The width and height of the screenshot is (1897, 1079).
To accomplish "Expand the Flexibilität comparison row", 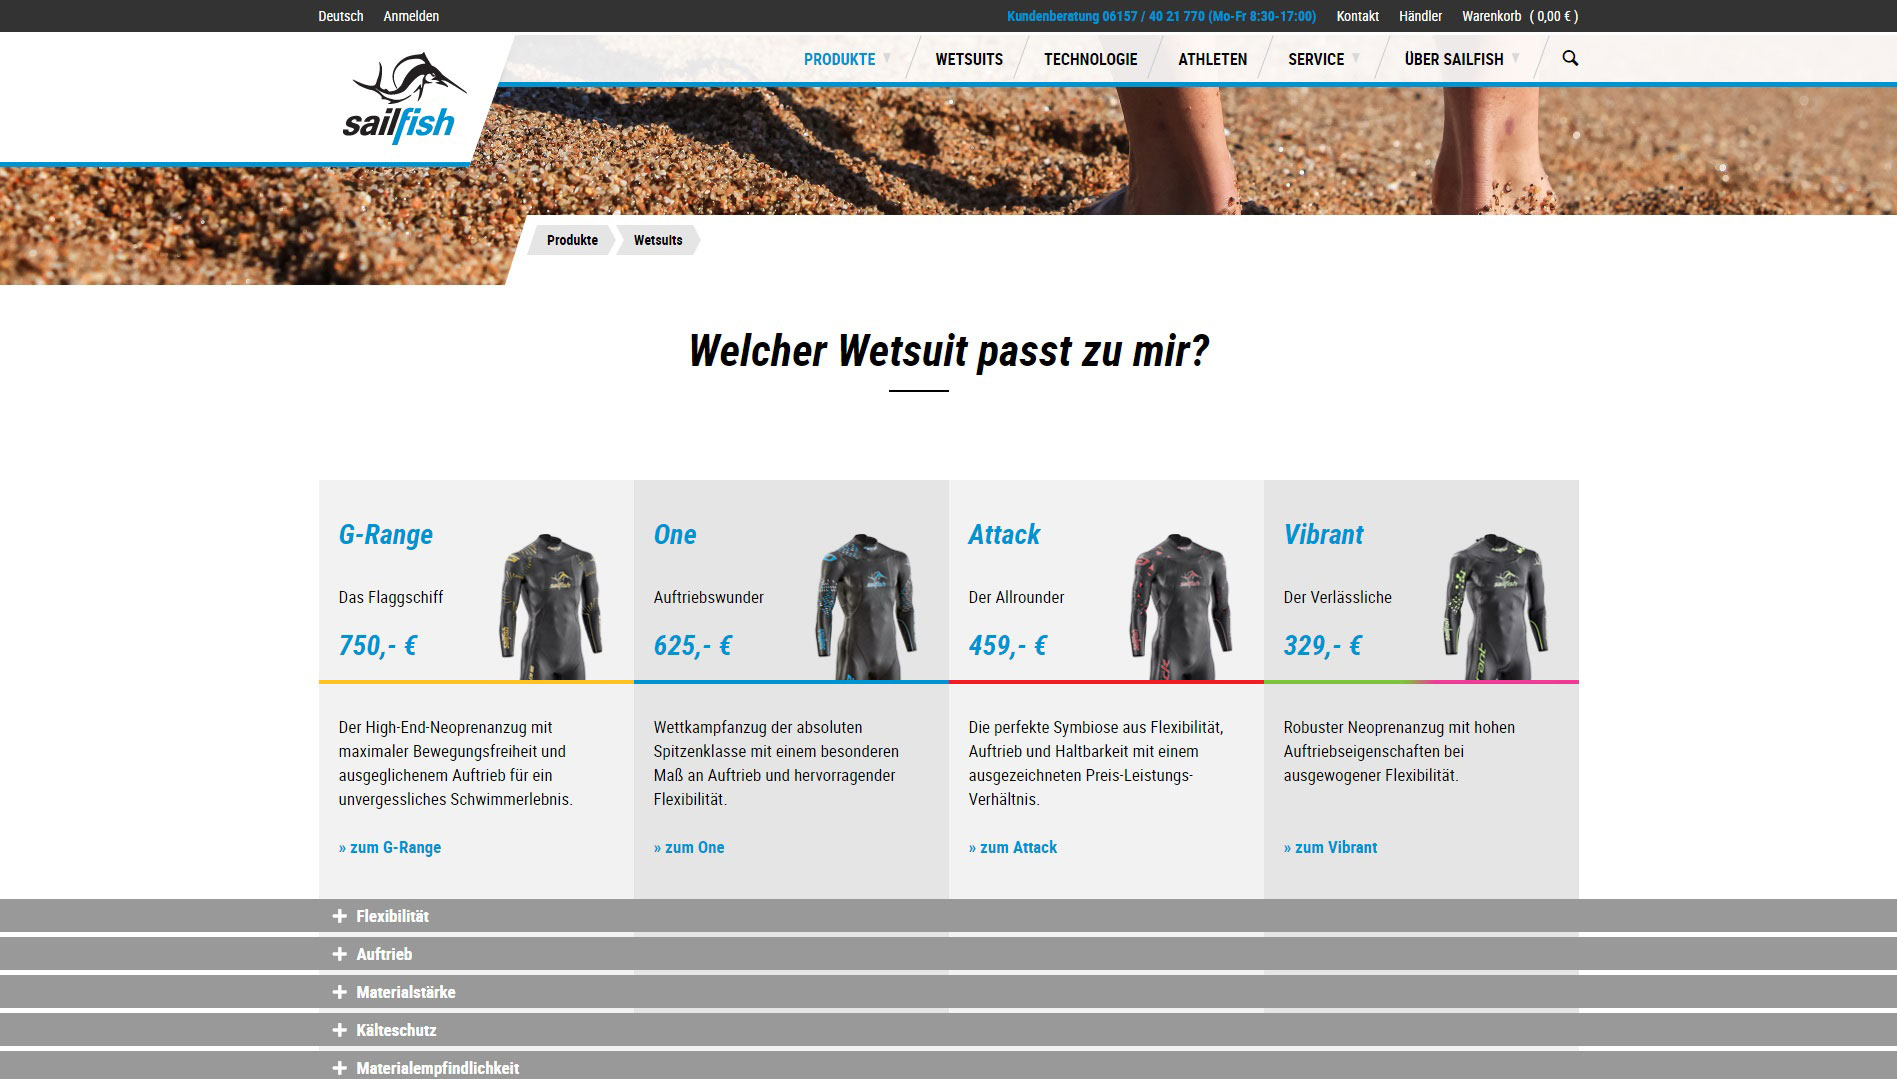I will (x=948, y=916).
